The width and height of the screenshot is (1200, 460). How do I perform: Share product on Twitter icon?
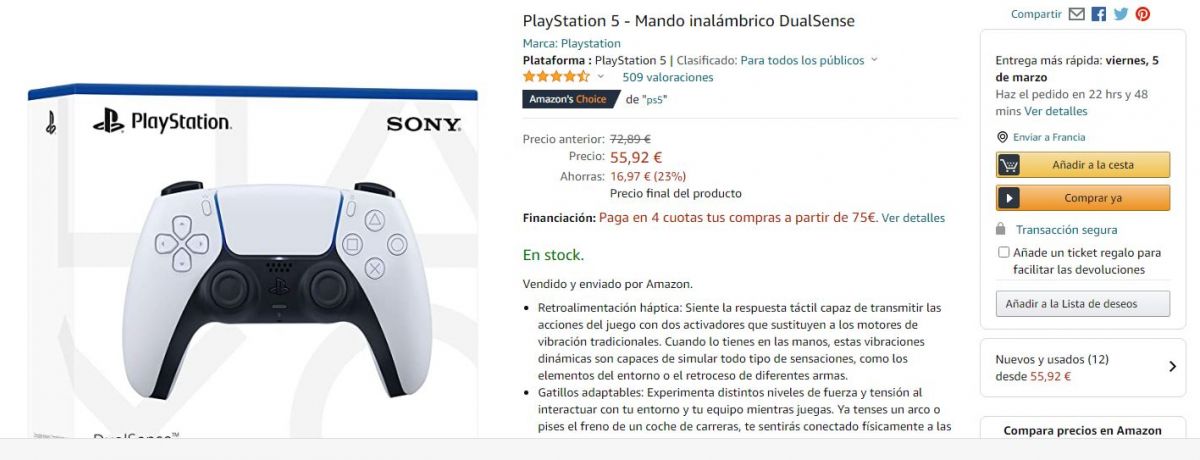click(1120, 14)
